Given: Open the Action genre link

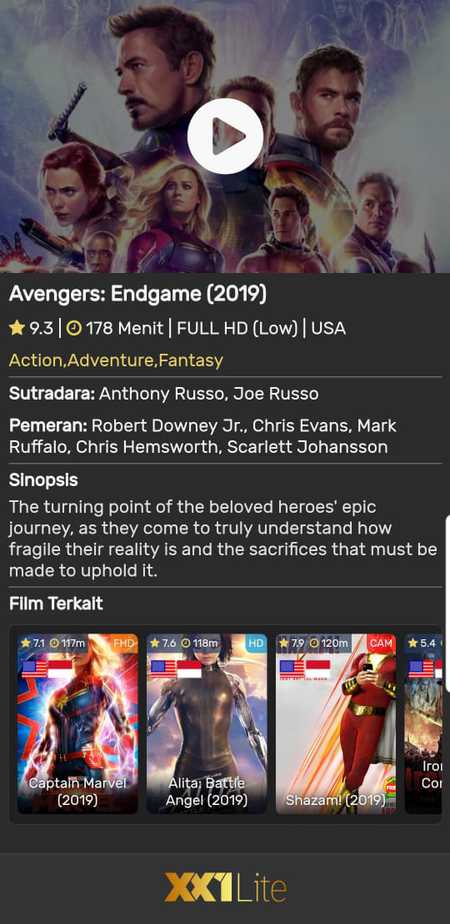Looking at the screenshot, I should click(35, 360).
